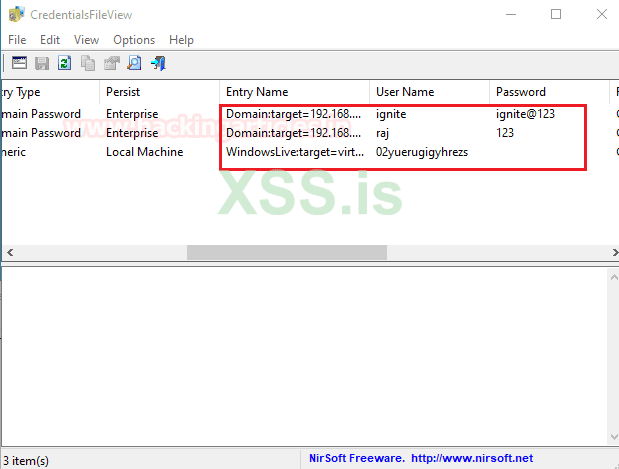This screenshot has height=469, width=619.
Task: Sort by Password column header
Action: click(550, 92)
